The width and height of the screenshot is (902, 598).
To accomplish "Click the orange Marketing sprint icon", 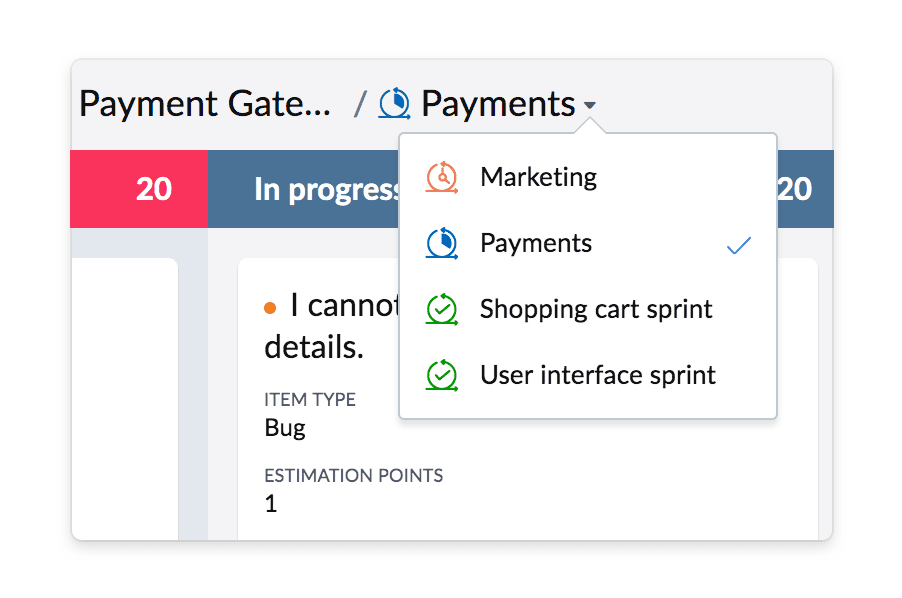I will tap(441, 178).
